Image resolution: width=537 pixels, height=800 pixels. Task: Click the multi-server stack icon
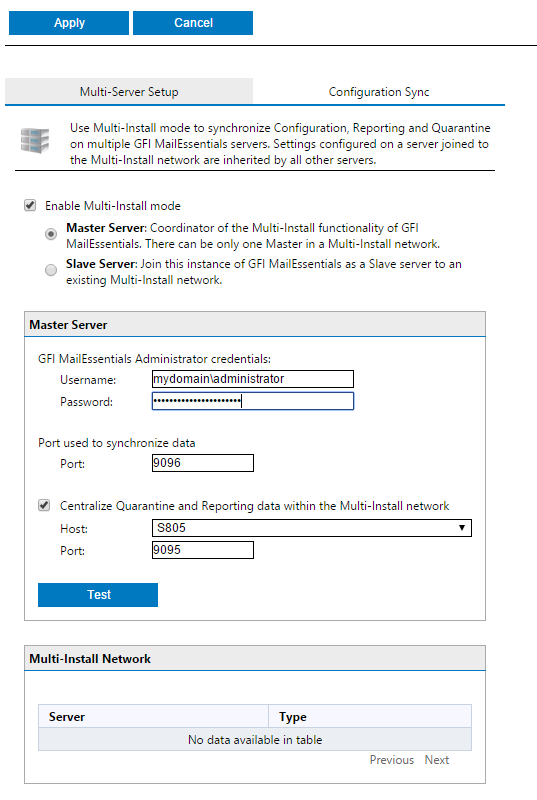point(35,140)
